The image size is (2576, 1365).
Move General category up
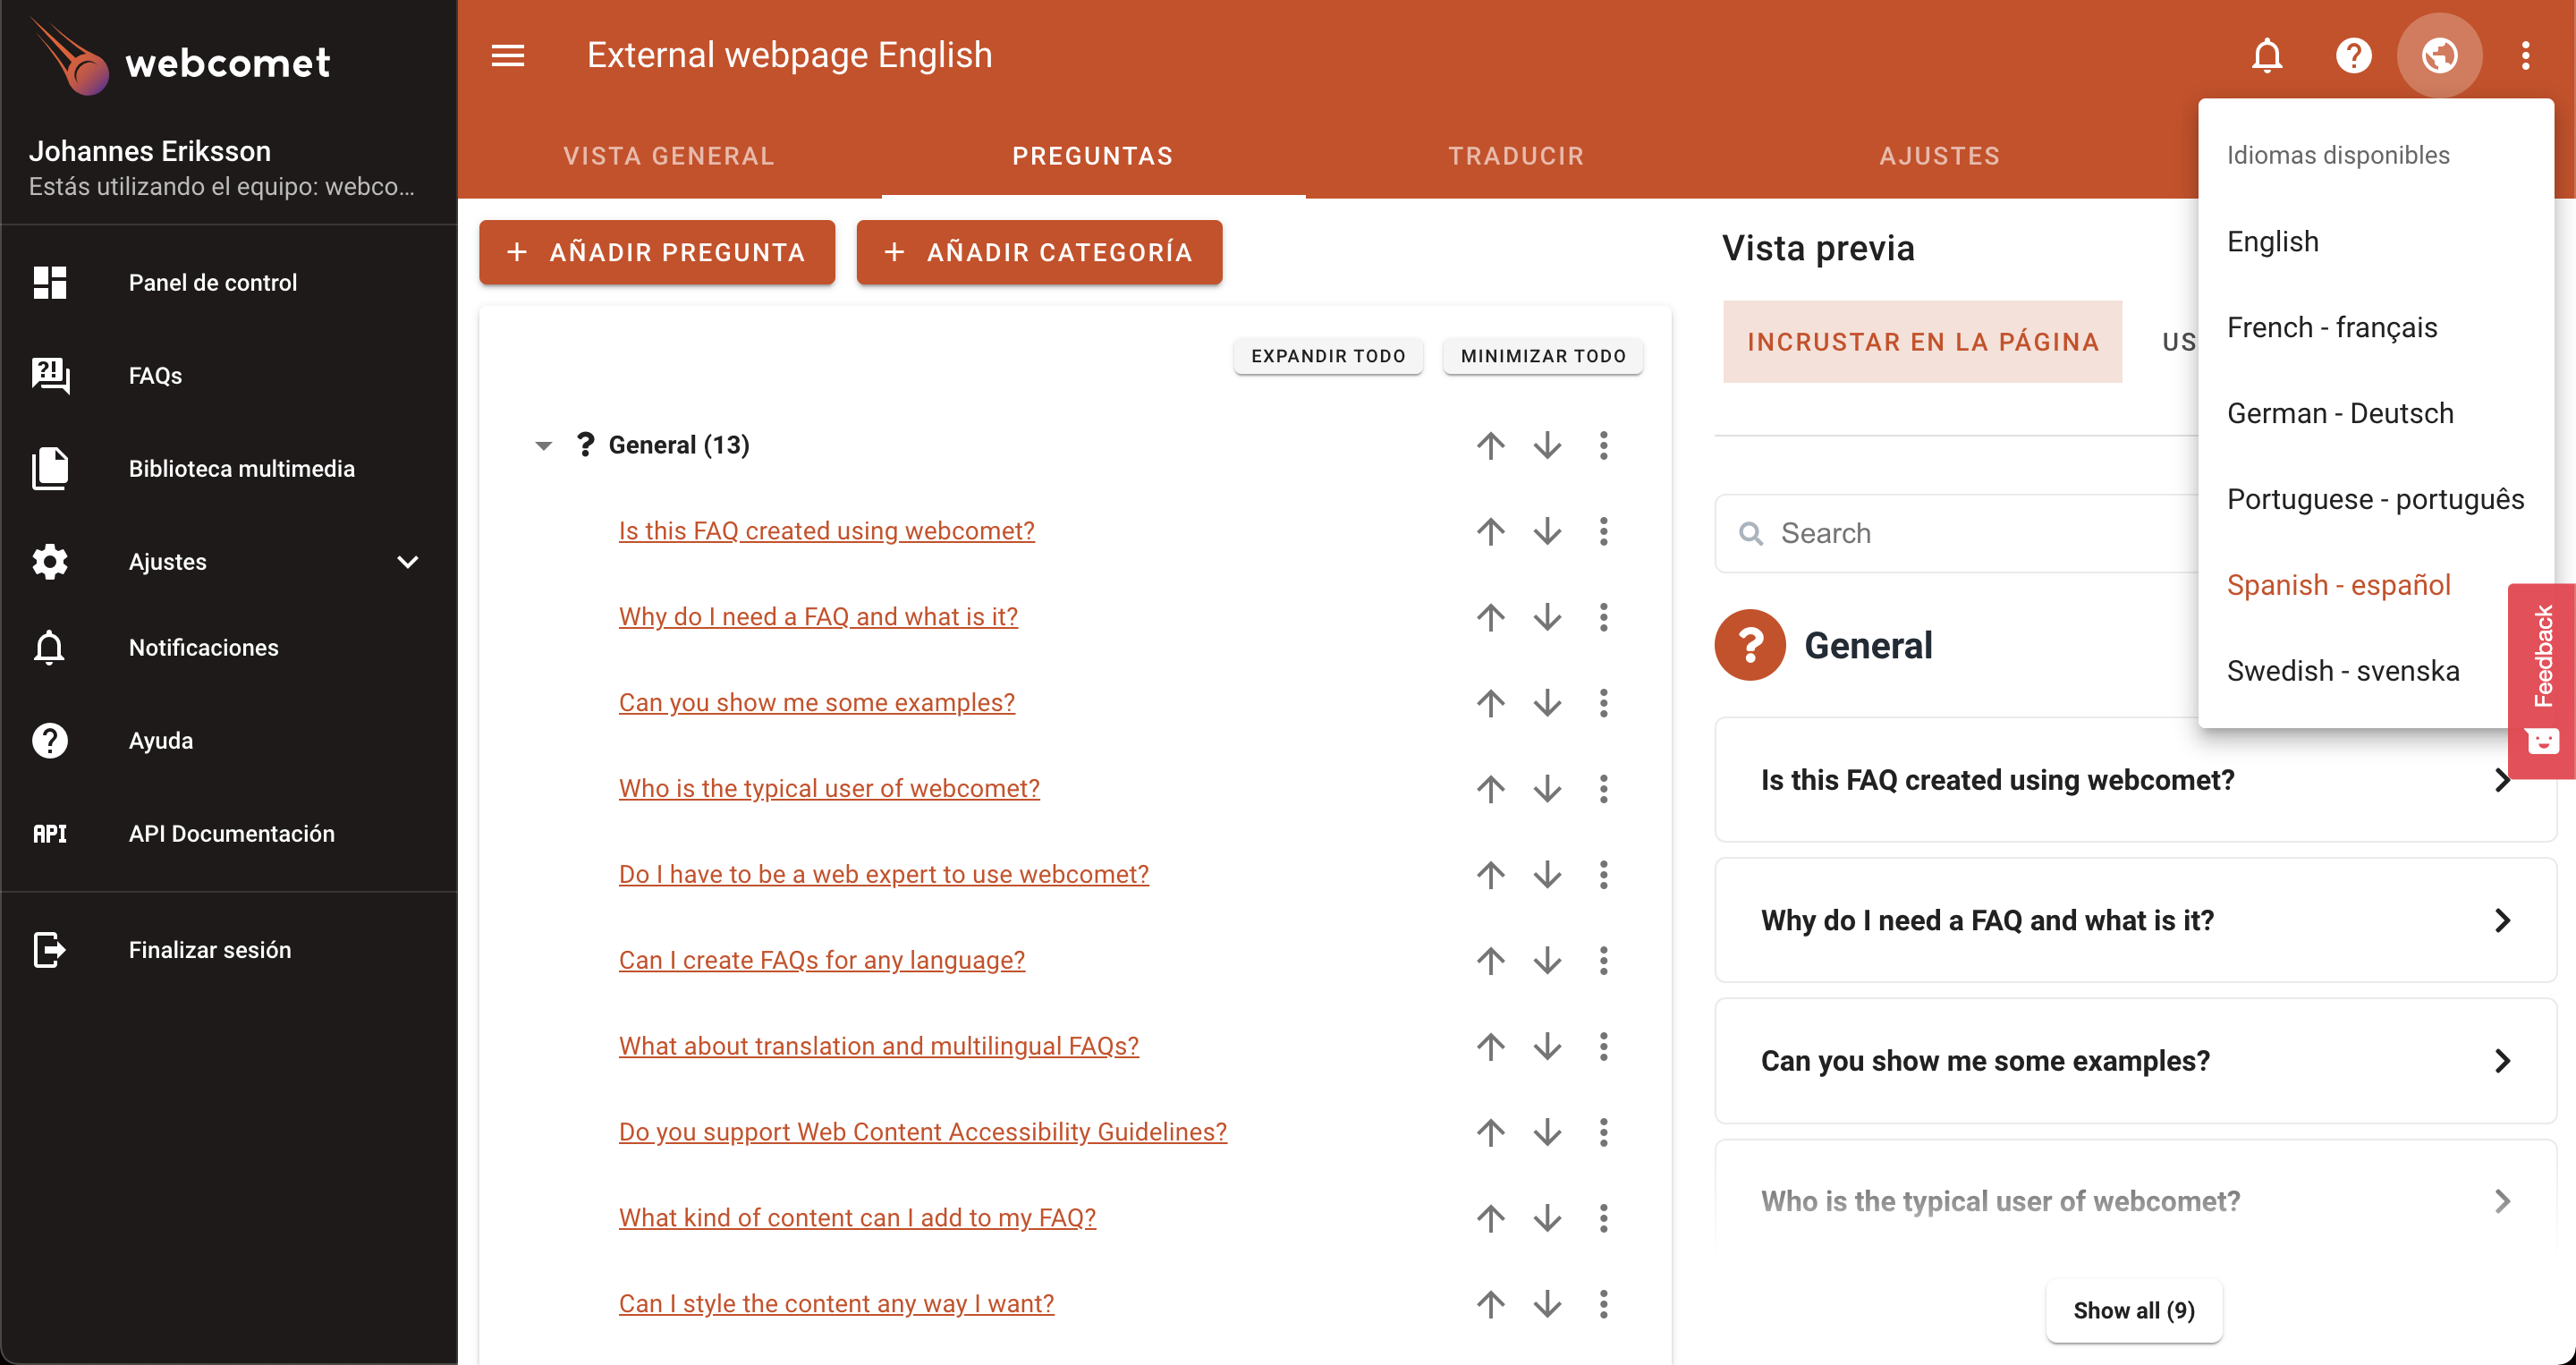tap(1490, 445)
